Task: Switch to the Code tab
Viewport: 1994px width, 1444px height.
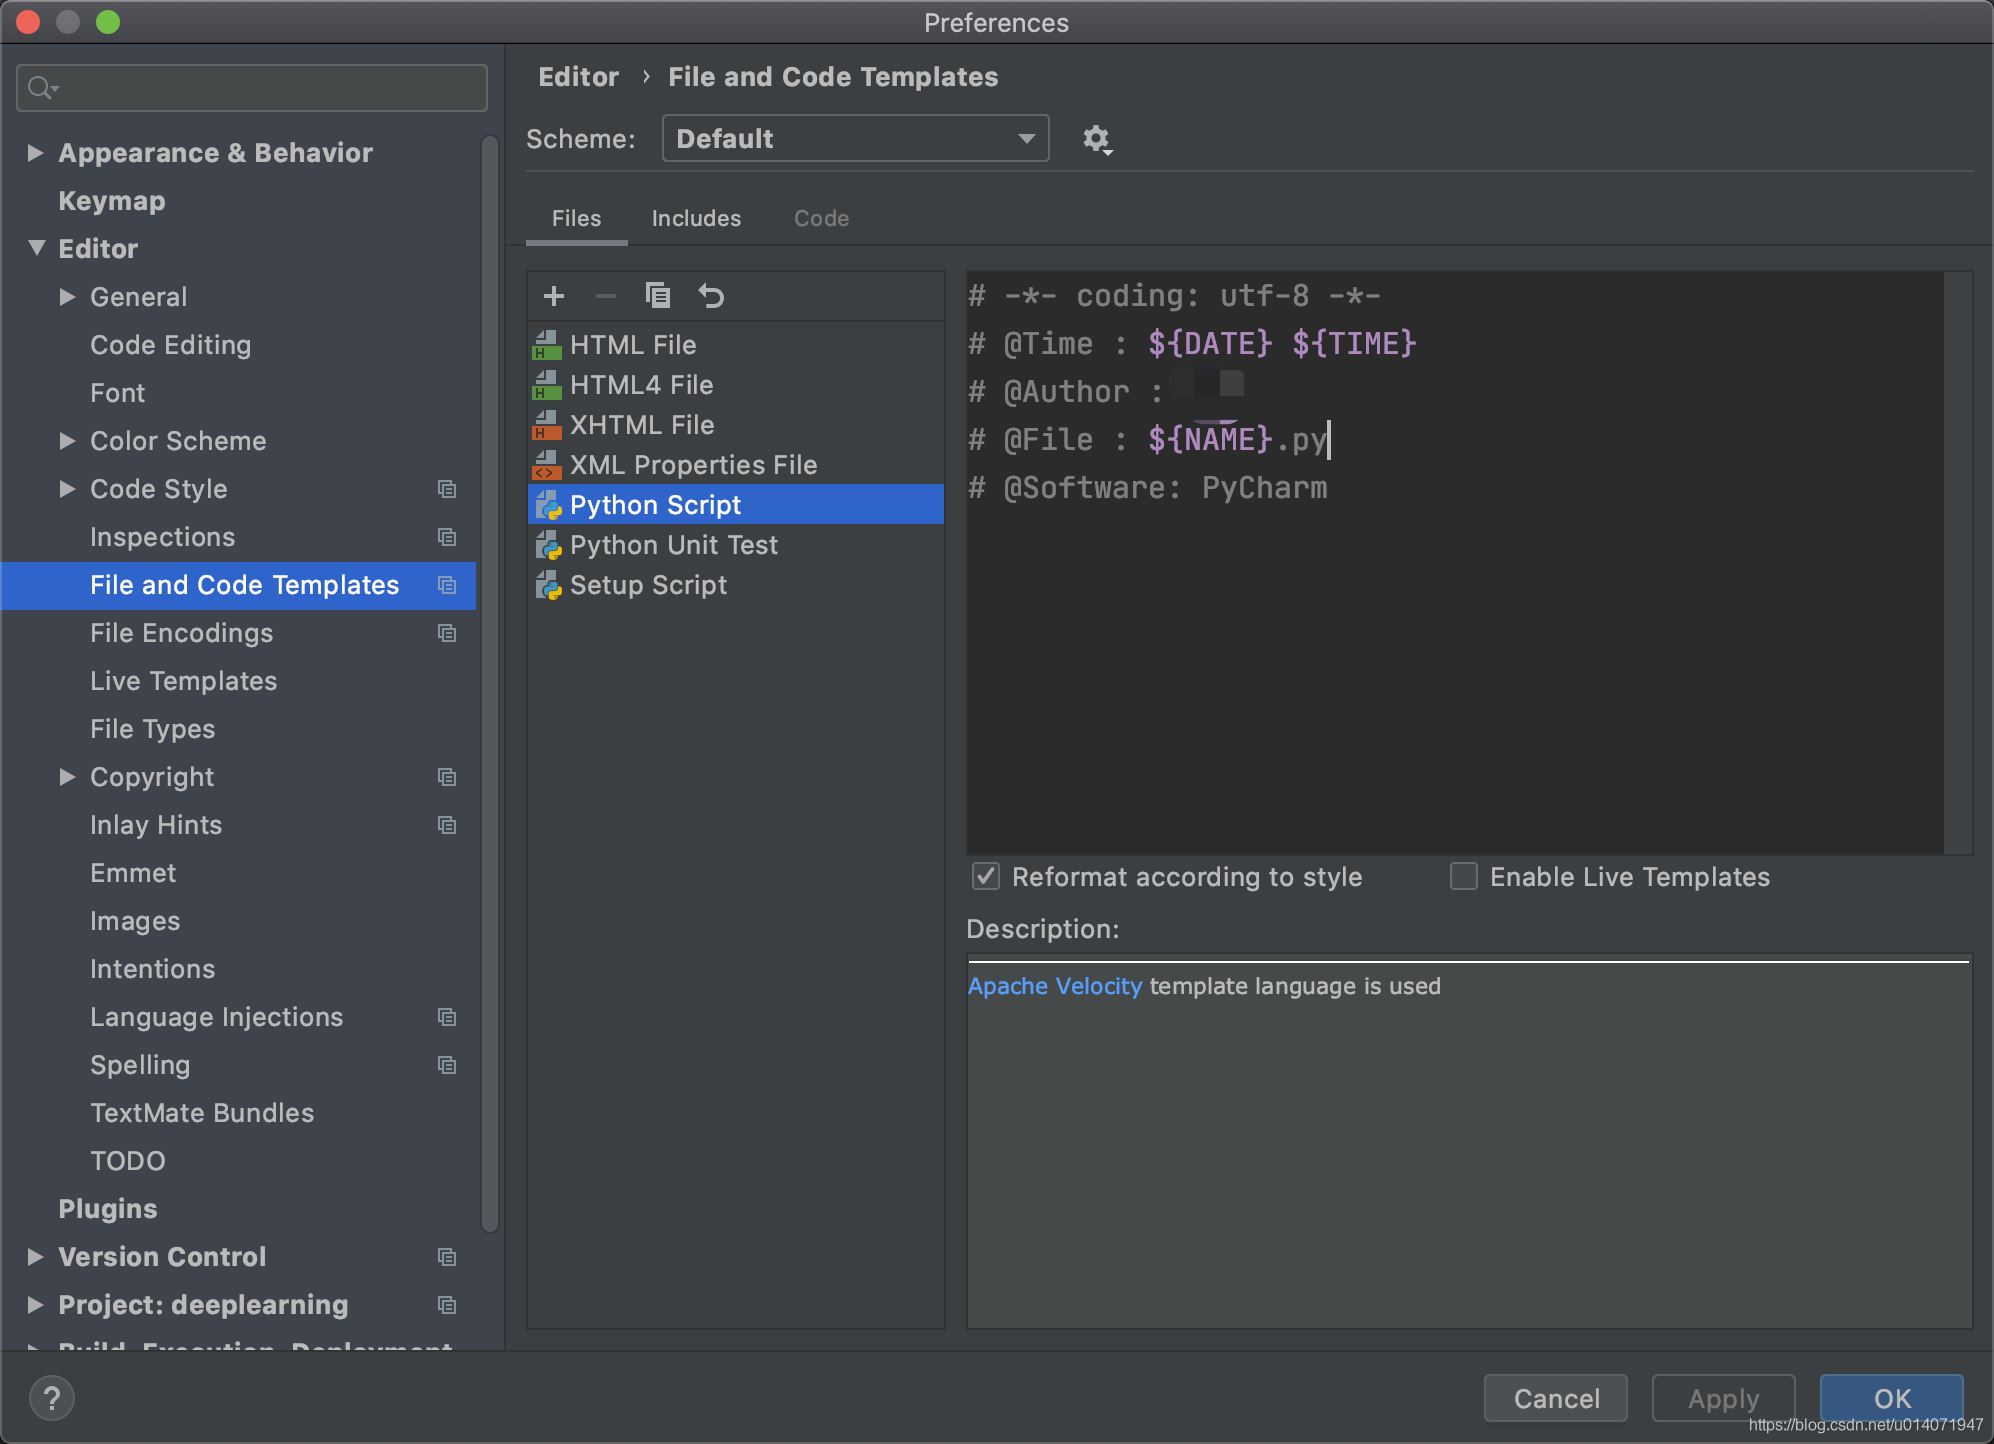Action: [822, 218]
